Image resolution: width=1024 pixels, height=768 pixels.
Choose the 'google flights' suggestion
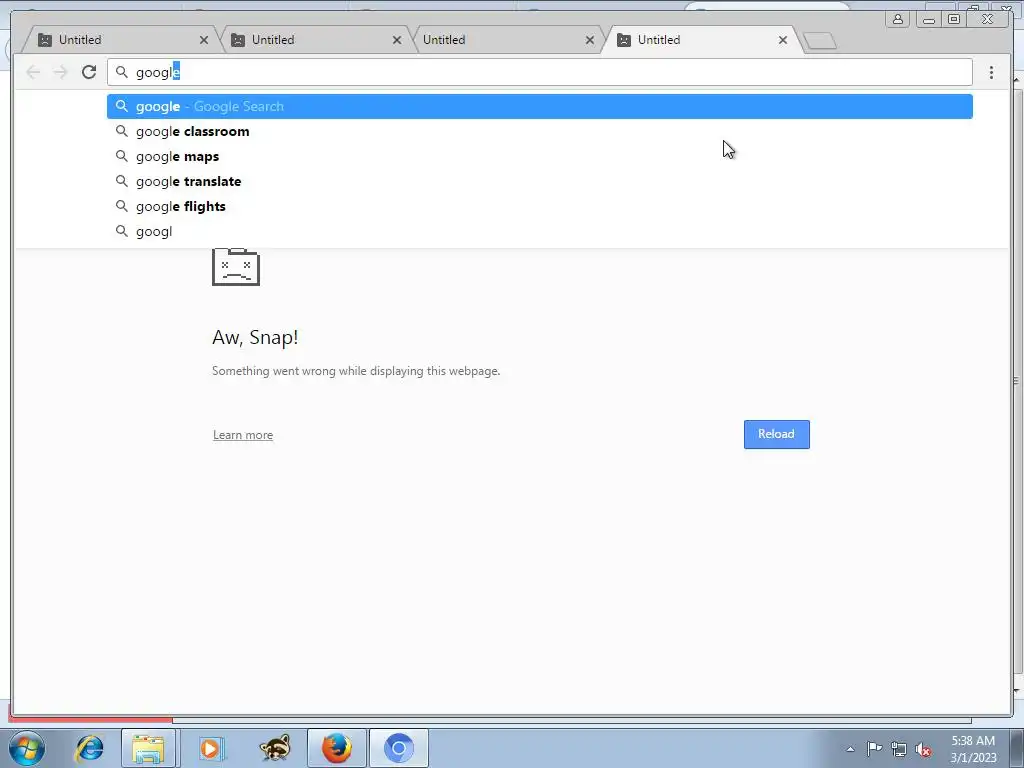(x=539, y=206)
